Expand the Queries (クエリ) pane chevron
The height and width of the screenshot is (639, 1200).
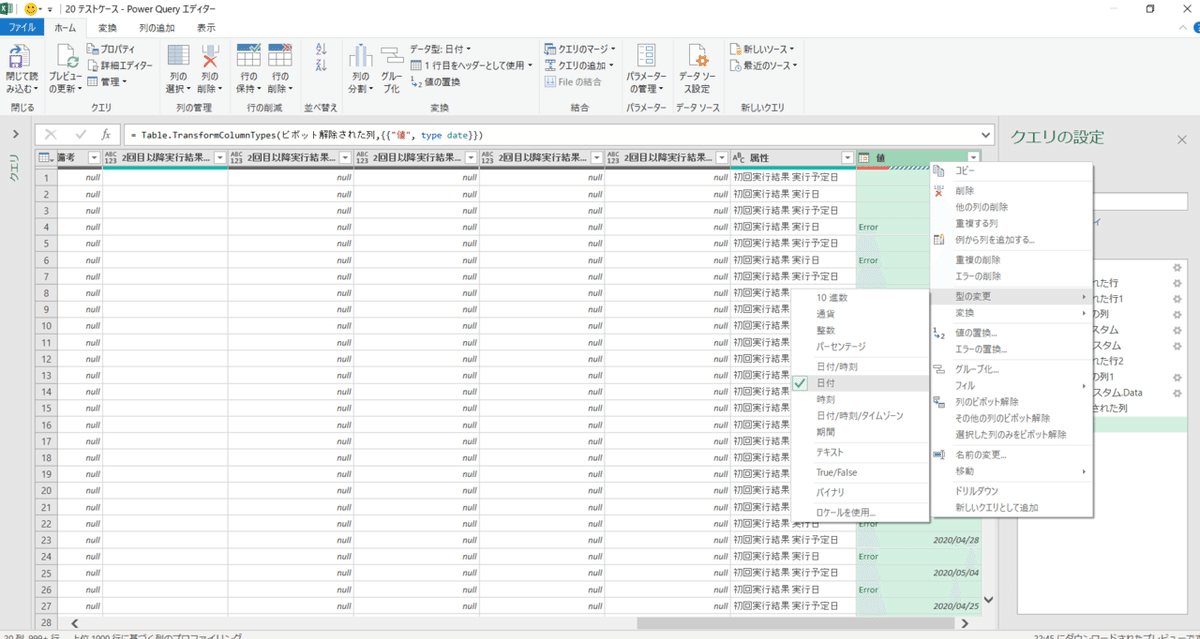coord(16,134)
